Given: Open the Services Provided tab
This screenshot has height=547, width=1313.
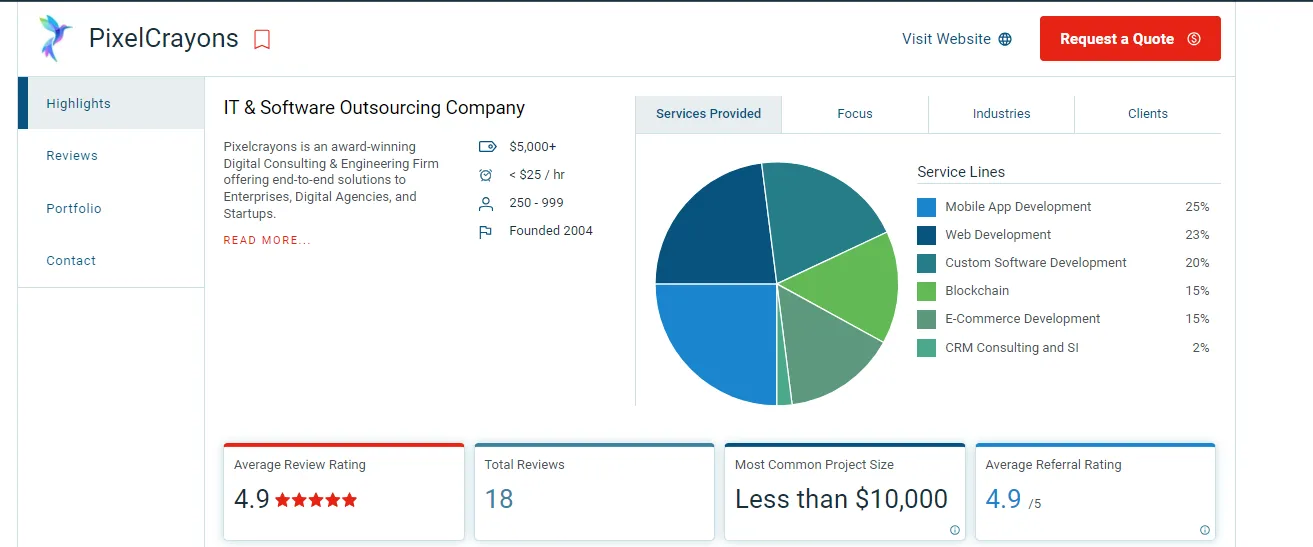Looking at the screenshot, I should 708,114.
